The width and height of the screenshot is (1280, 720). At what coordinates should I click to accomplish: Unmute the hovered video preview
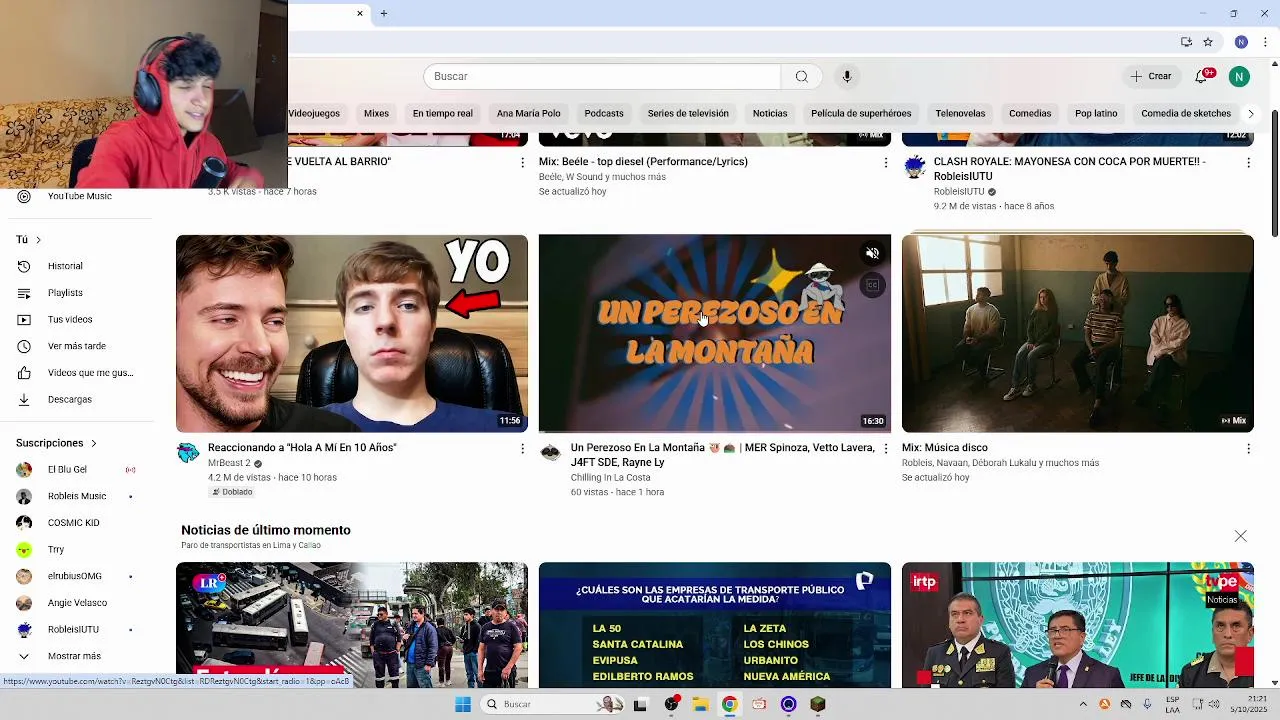click(872, 254)
